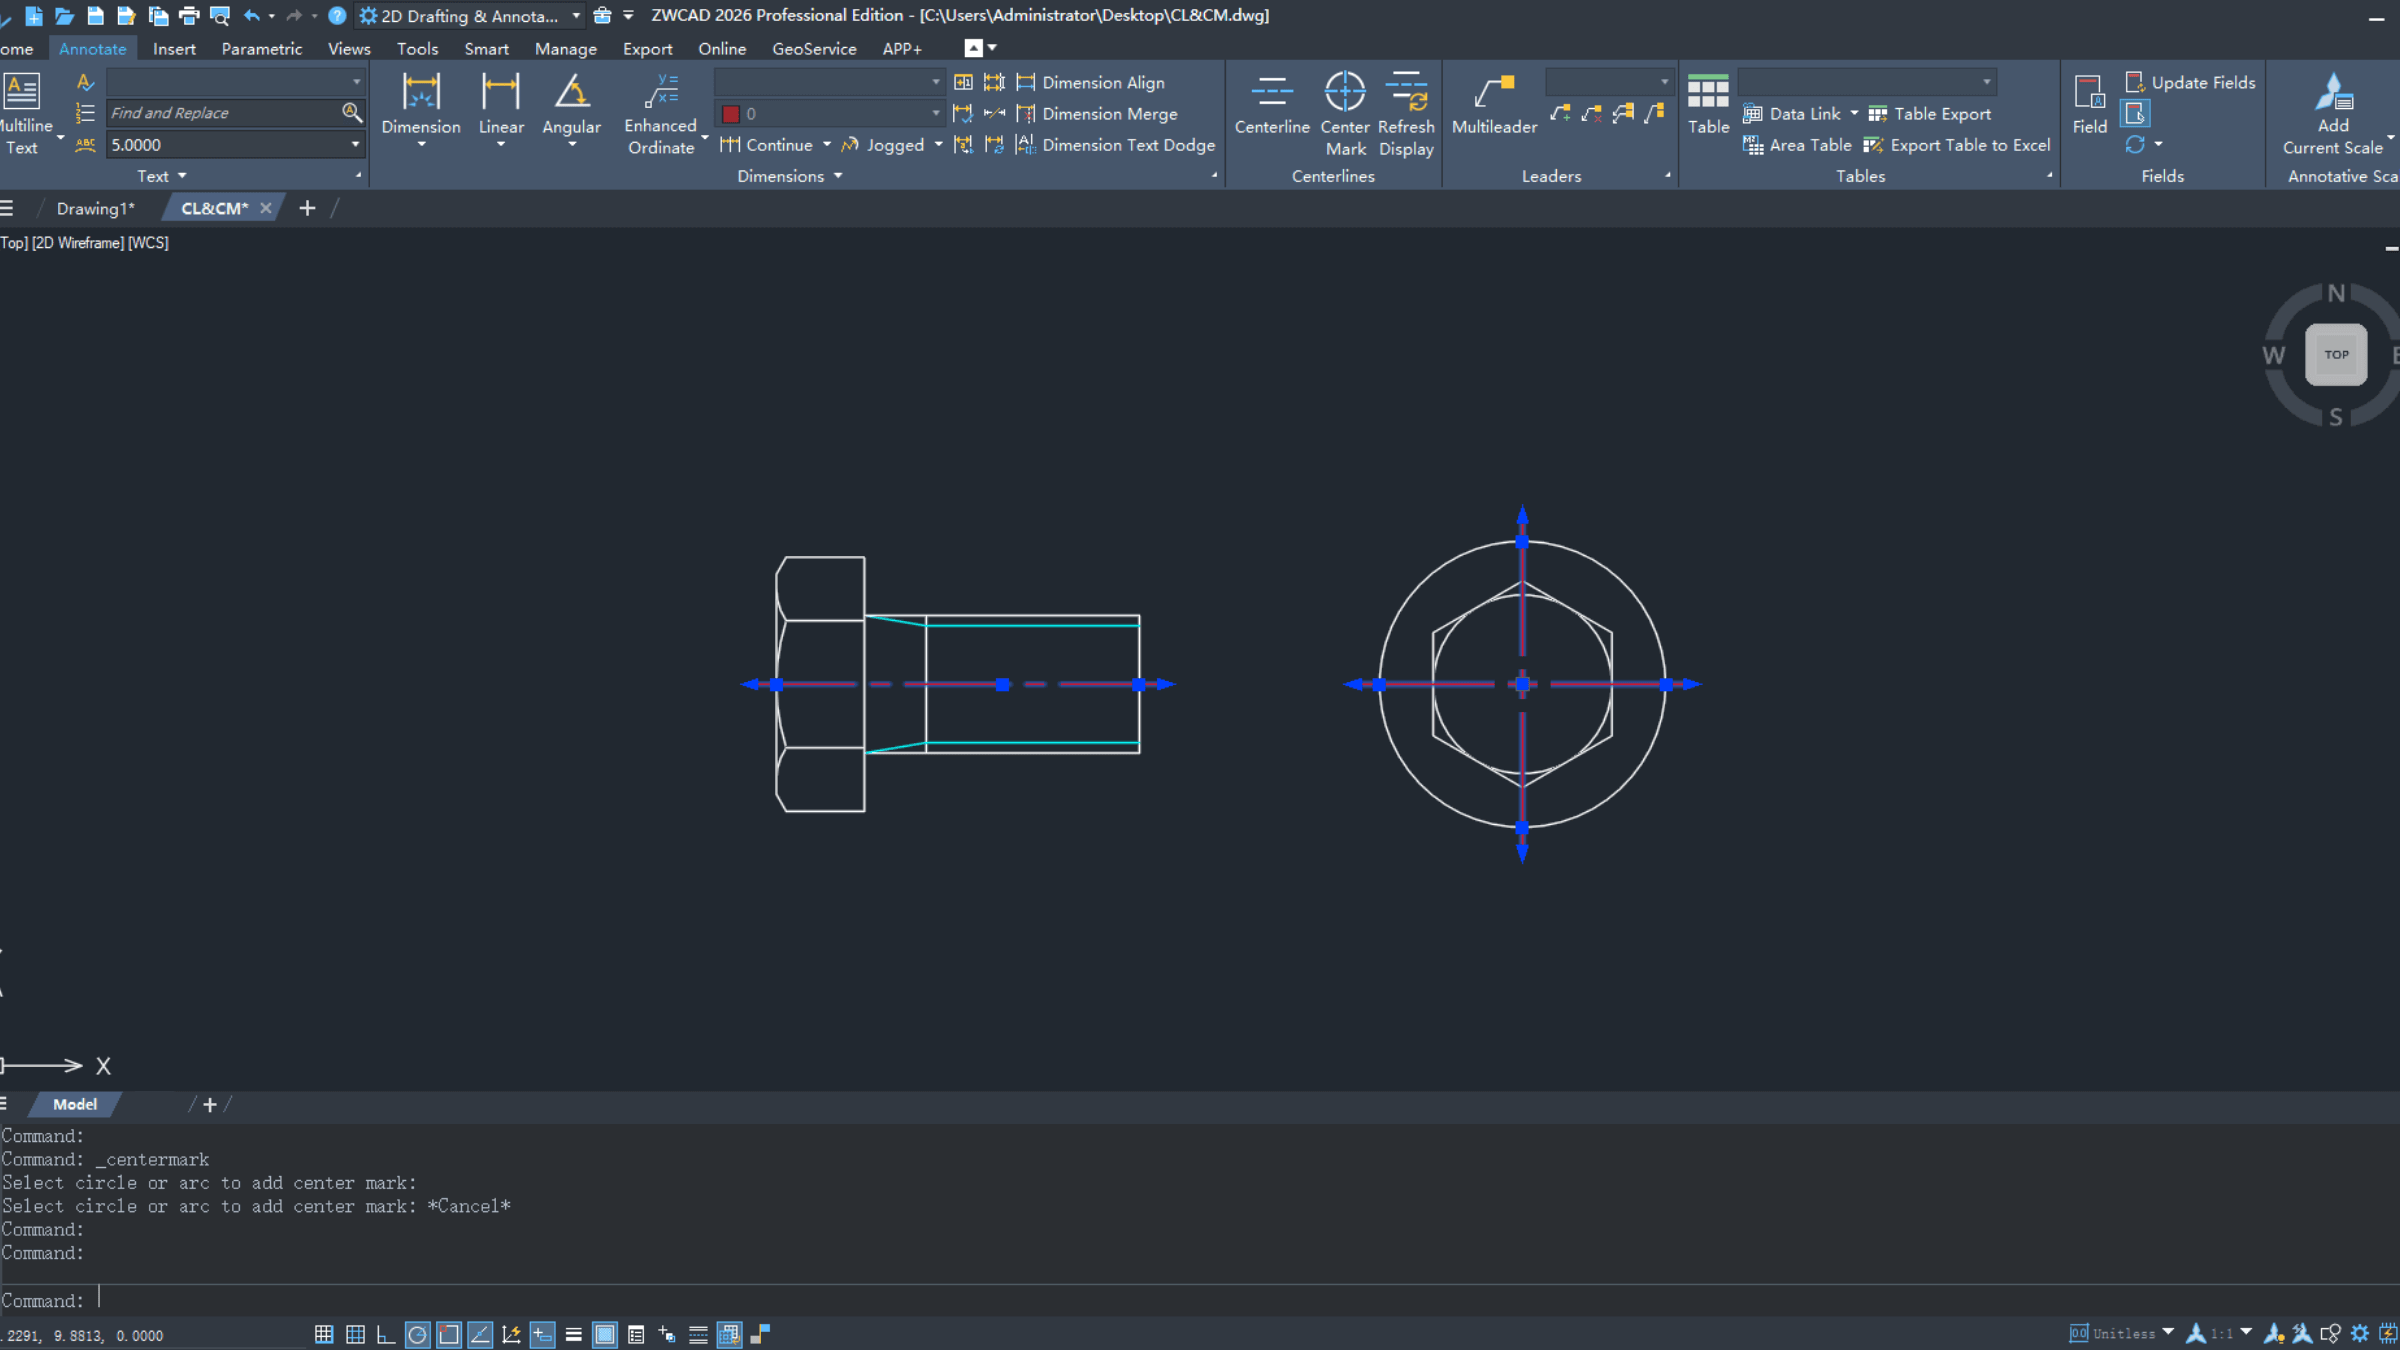Toggle lineweight display in status bar

pyautogui.click(x=573, y=1334)
